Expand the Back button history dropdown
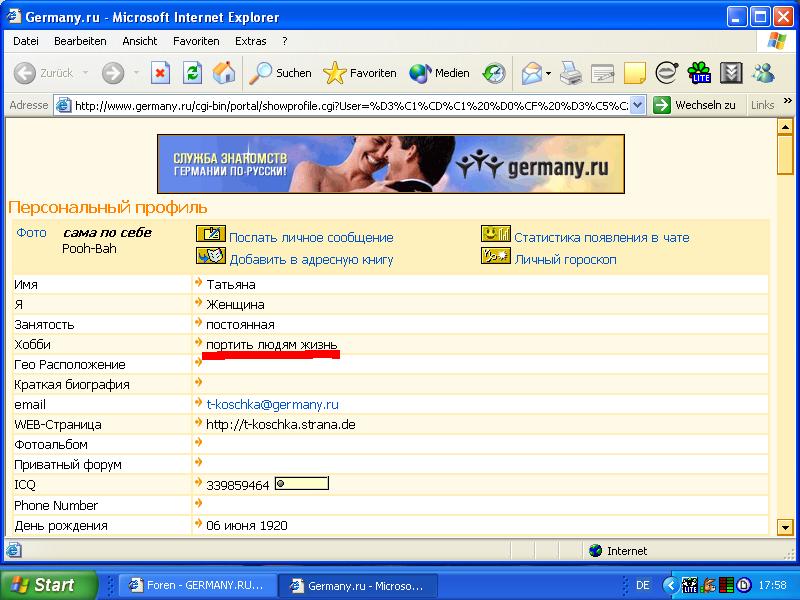 click(85, 73)
